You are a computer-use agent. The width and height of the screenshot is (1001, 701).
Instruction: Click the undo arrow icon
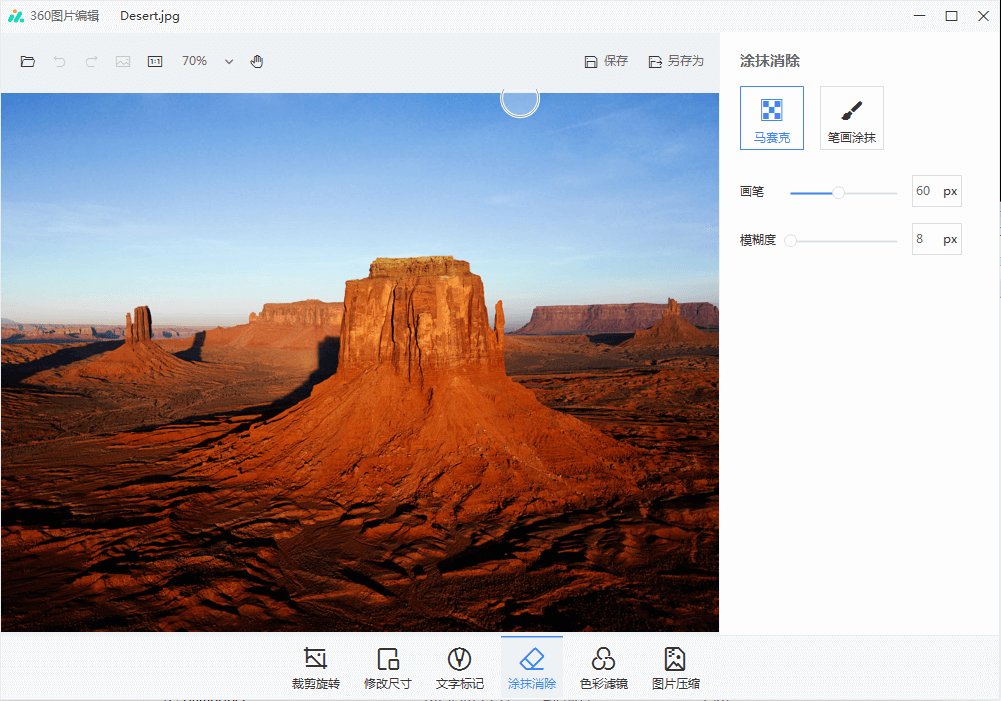(x=59, y=61)
